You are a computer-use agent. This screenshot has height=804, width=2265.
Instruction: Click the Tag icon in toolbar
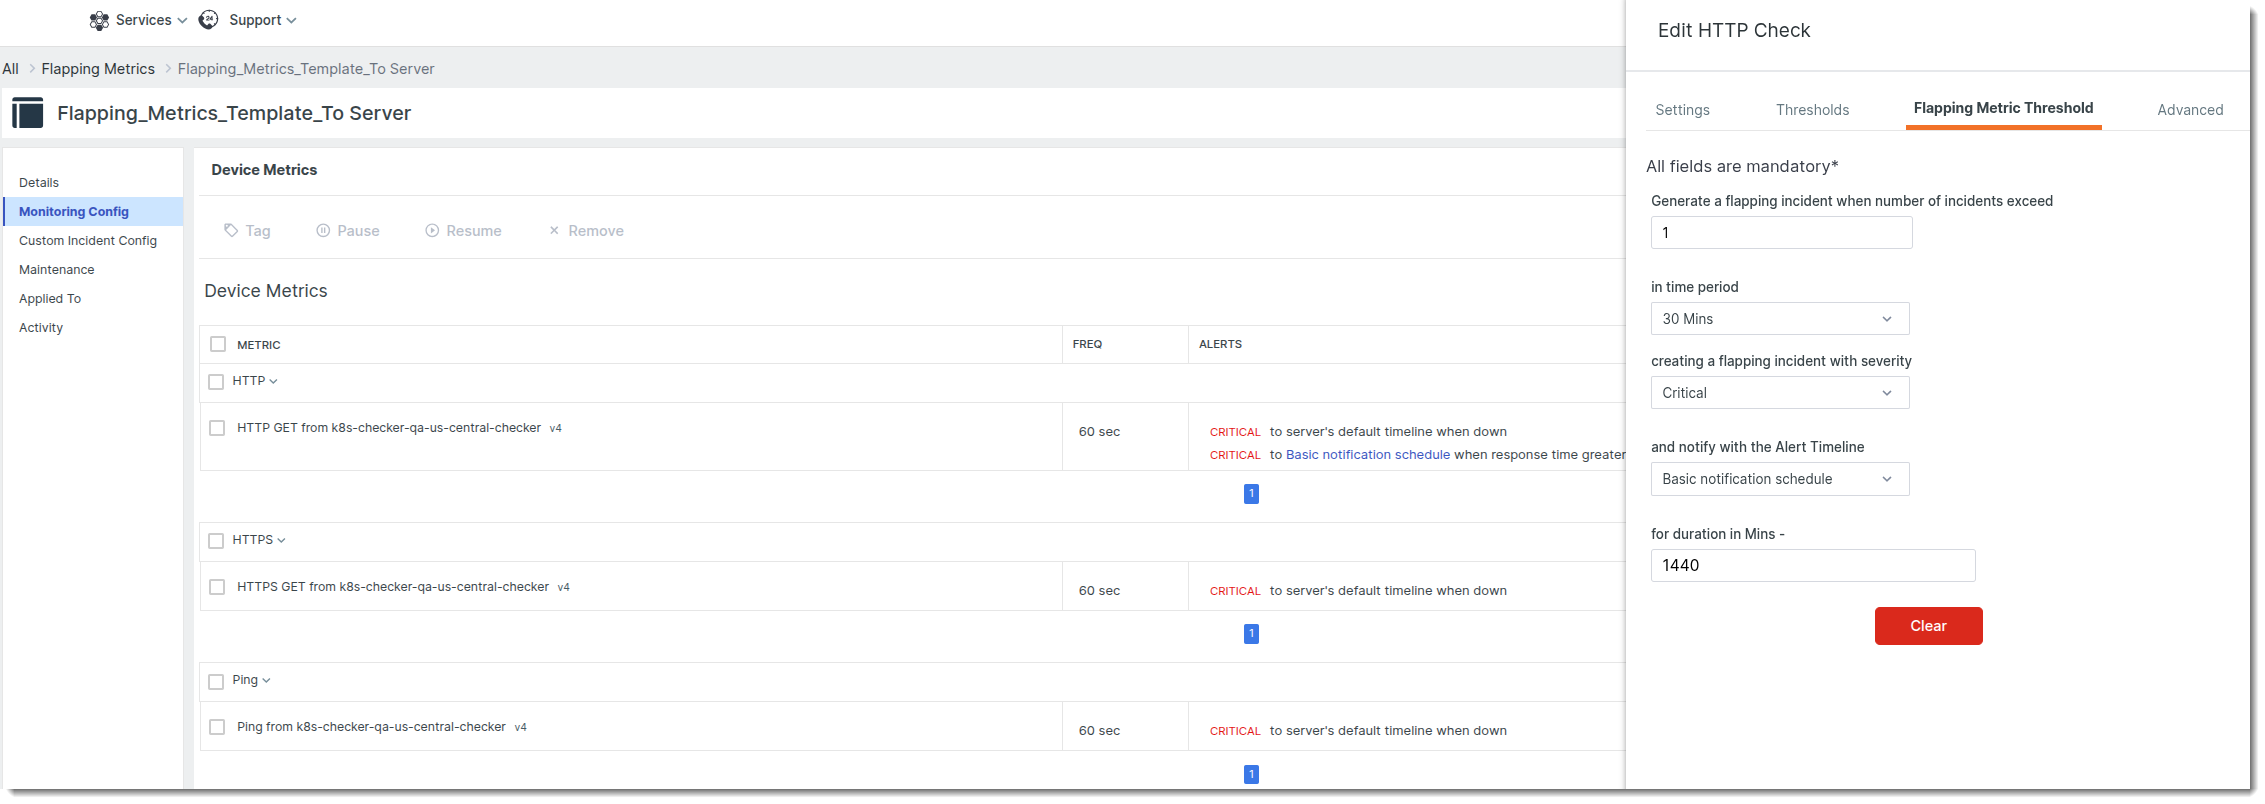231,231
